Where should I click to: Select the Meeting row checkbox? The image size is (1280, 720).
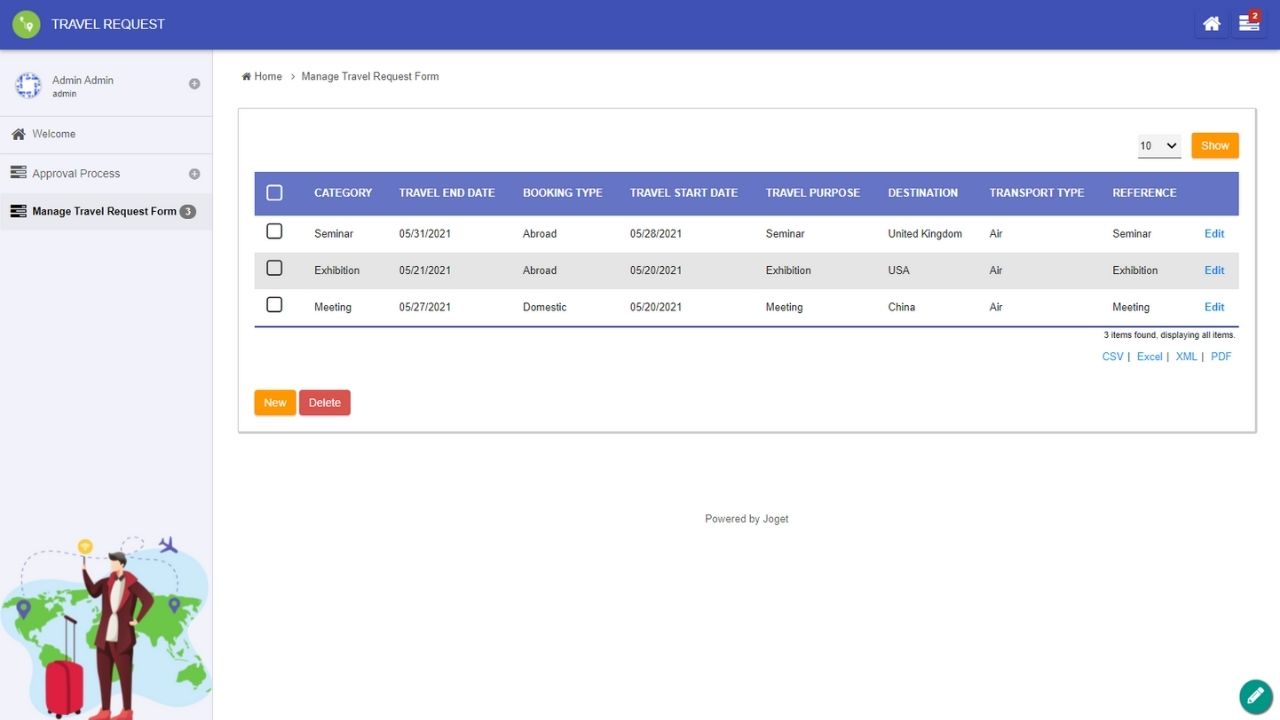click(x=274, y=305)
